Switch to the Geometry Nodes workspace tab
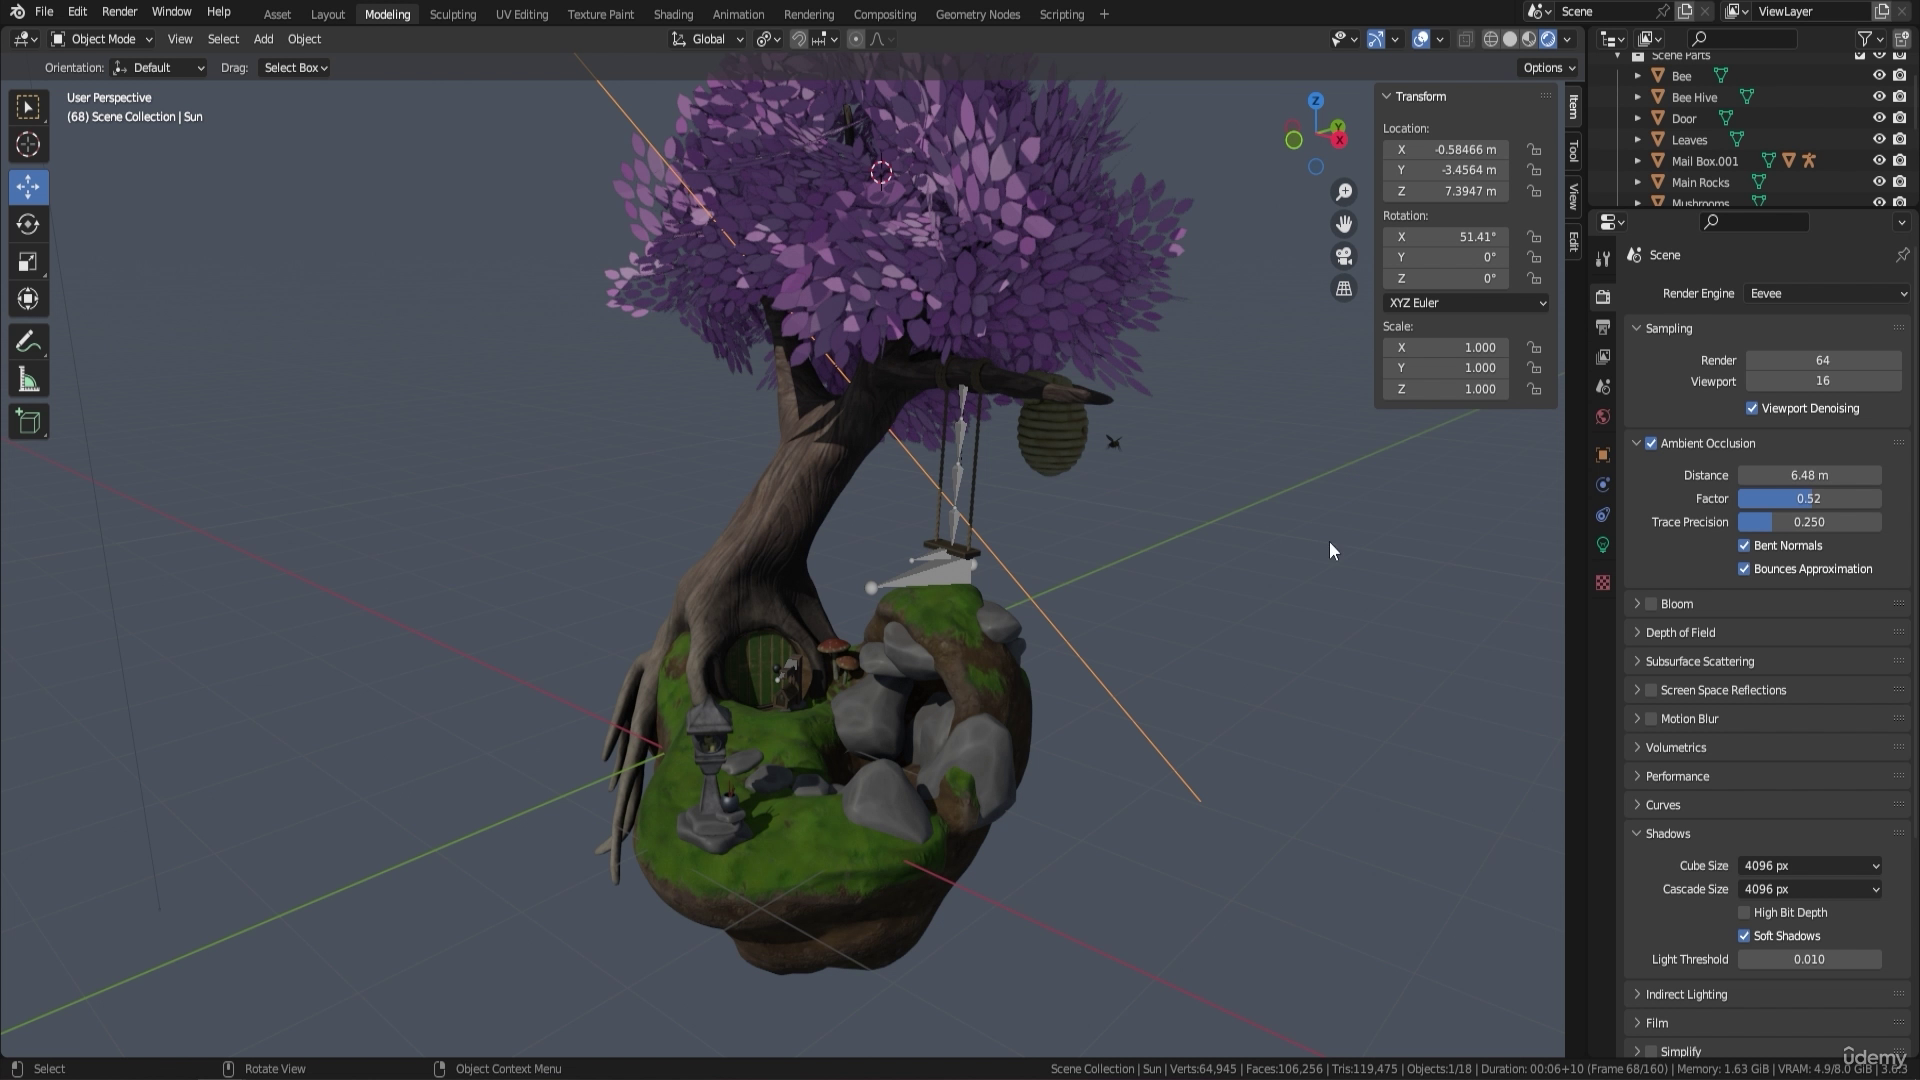The height and width of the screenshot is (1080, 1920). click(978, 14)
